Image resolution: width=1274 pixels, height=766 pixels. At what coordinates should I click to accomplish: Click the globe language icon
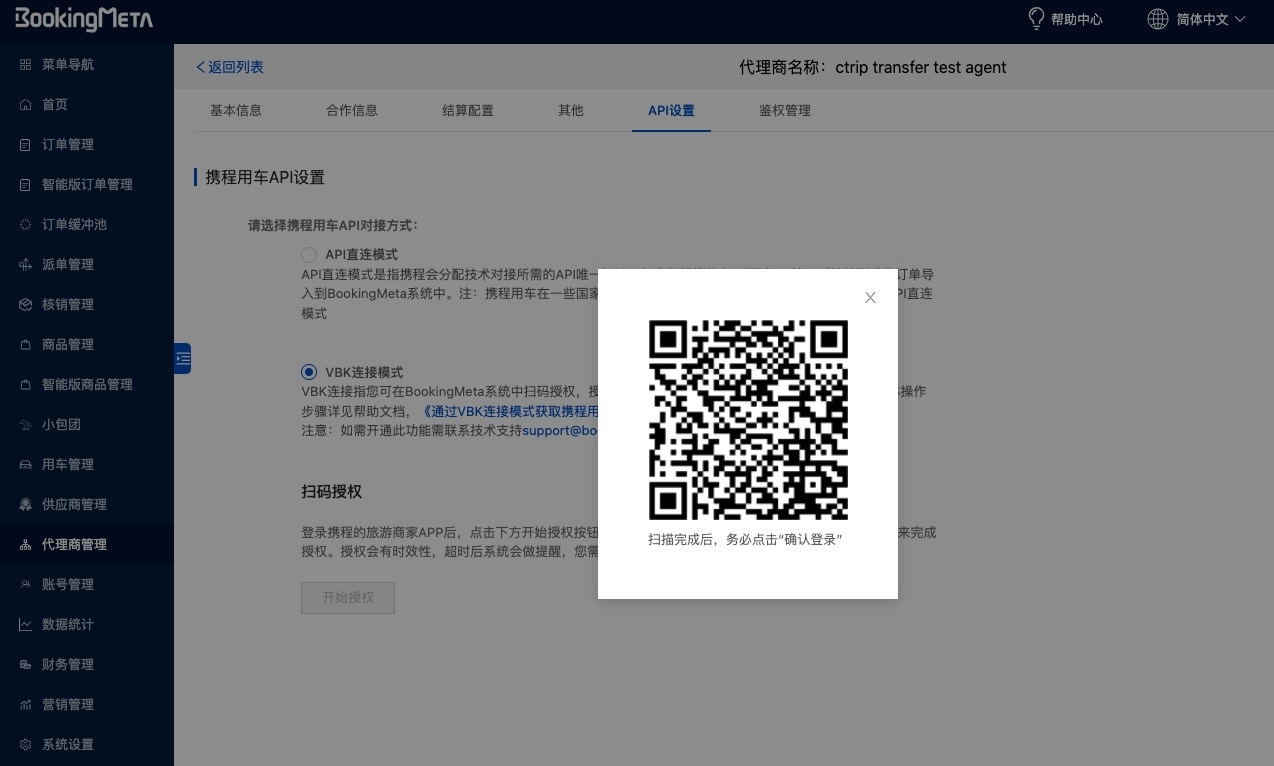coord(1157,19)
